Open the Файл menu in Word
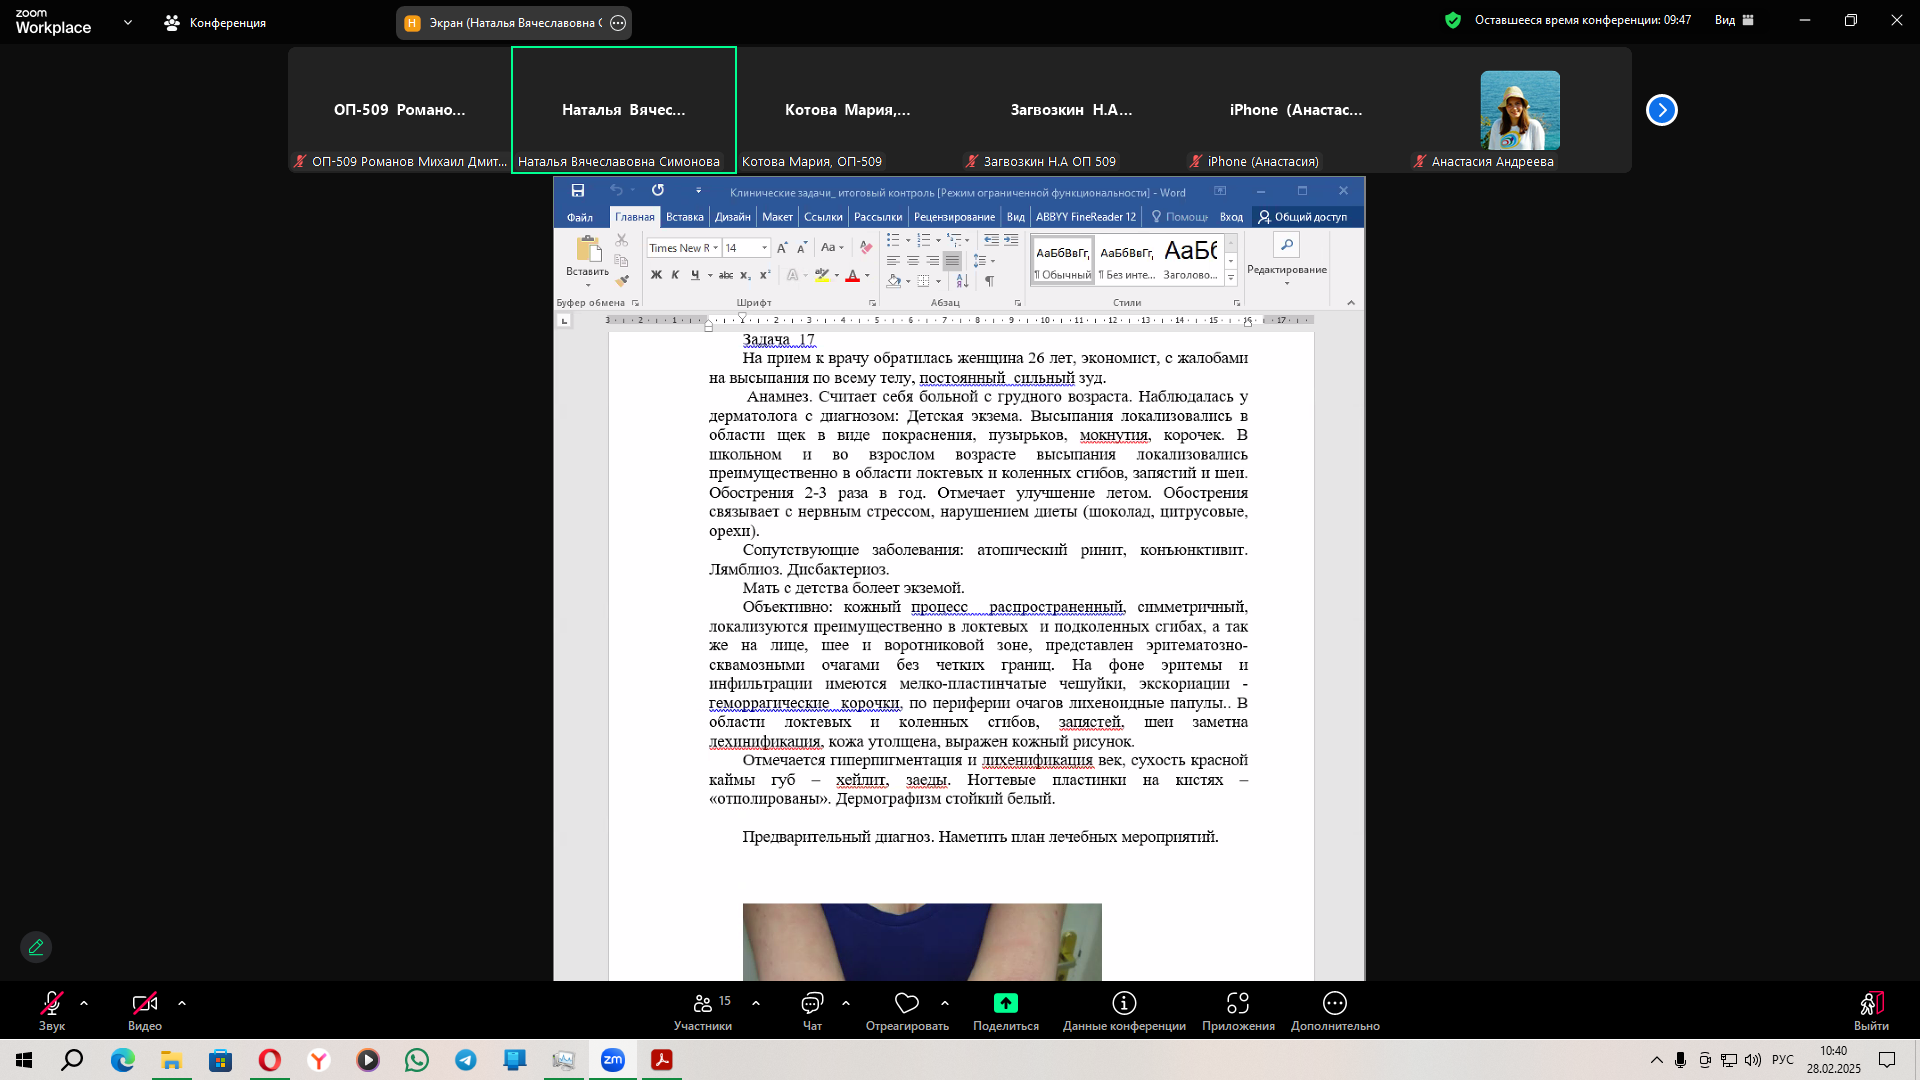This screenshot has height=1080, width=1920. pos(580,217)
